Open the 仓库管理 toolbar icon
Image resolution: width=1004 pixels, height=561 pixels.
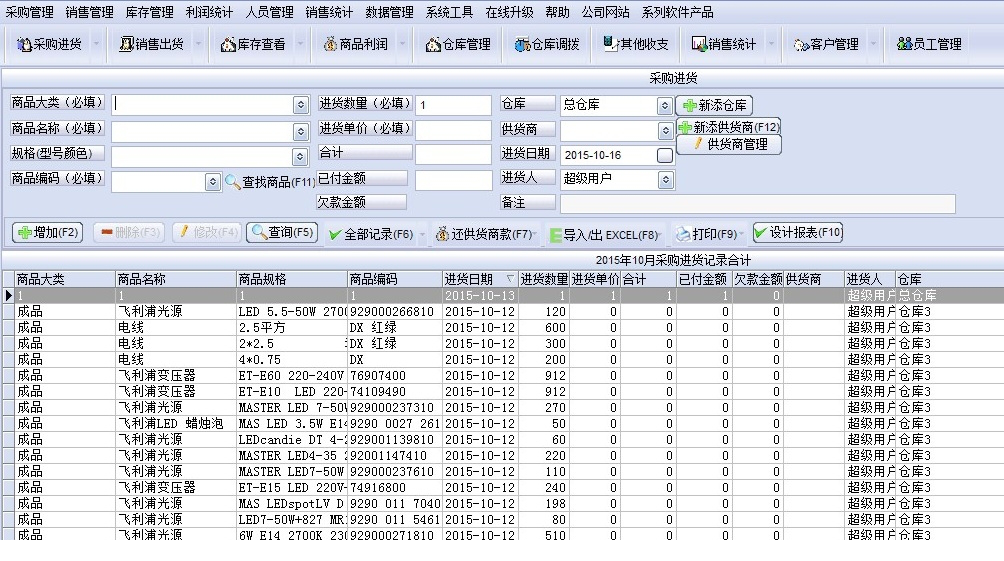458,44
